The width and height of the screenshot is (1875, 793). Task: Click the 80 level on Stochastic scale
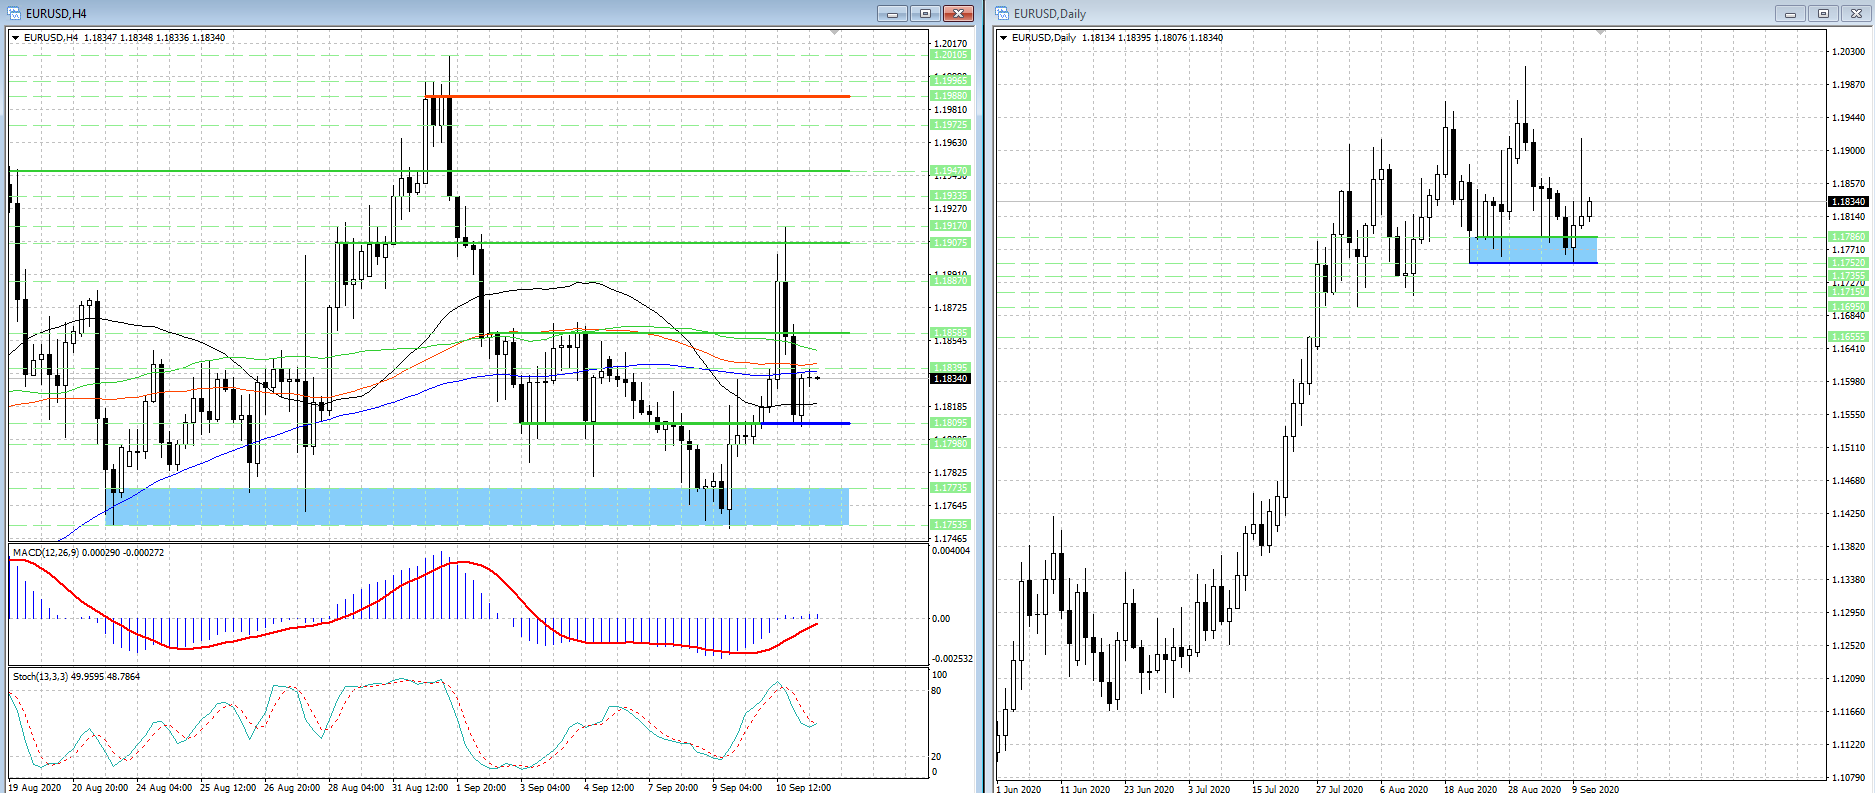click(936, 691)
